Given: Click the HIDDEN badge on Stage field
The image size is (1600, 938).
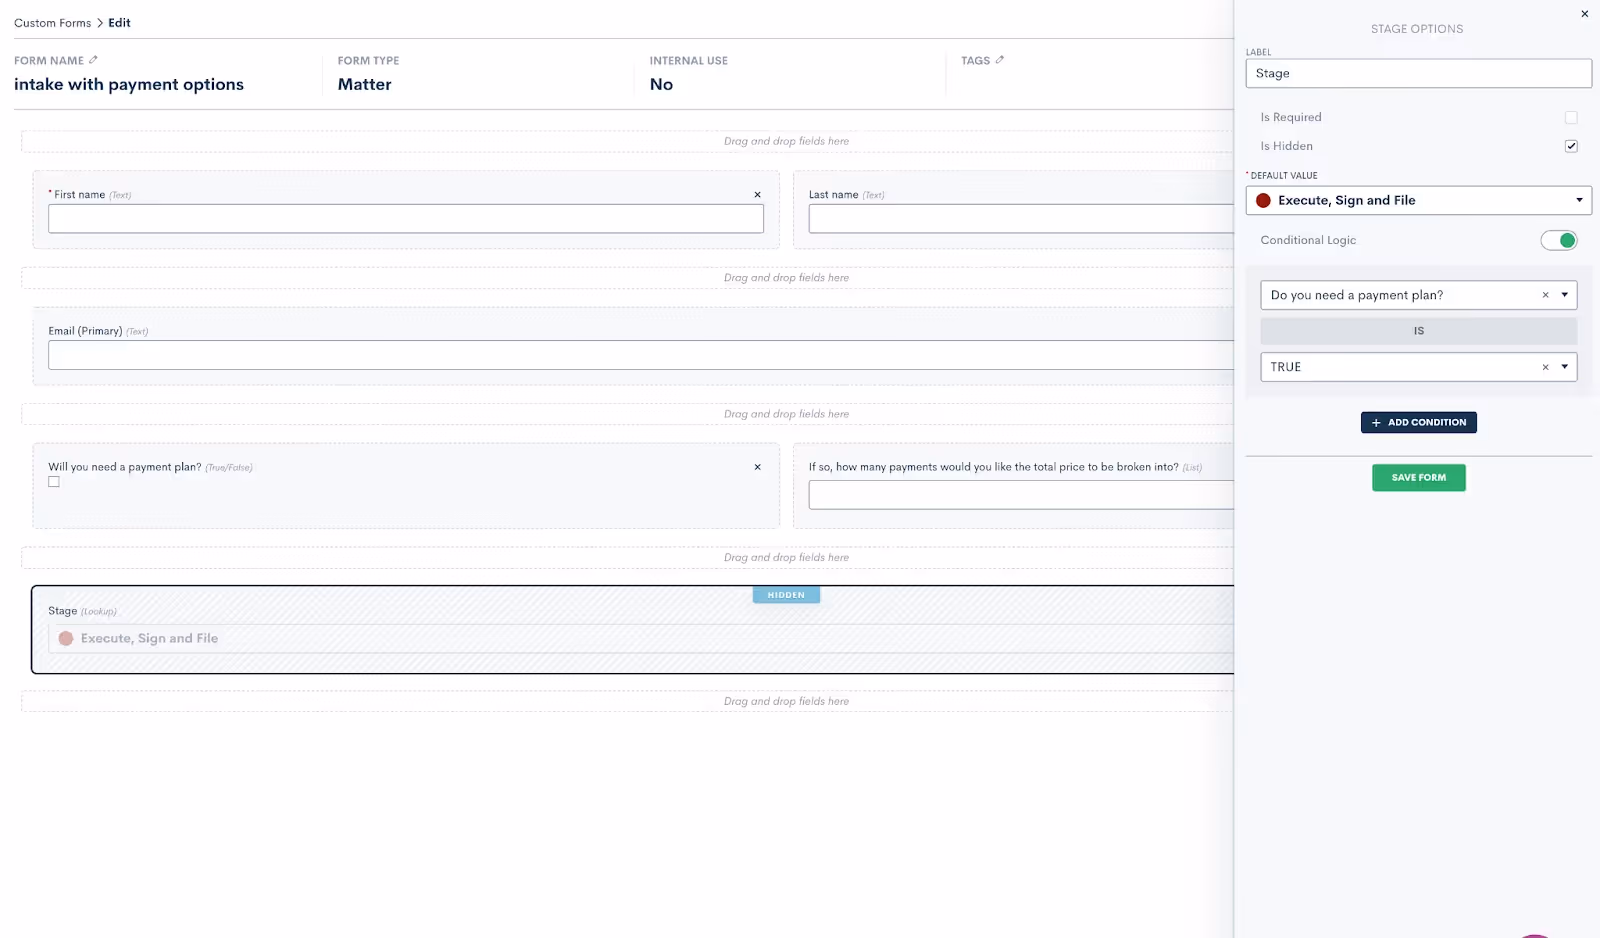Looking at the screenshot, I should (x=786, y=595).
